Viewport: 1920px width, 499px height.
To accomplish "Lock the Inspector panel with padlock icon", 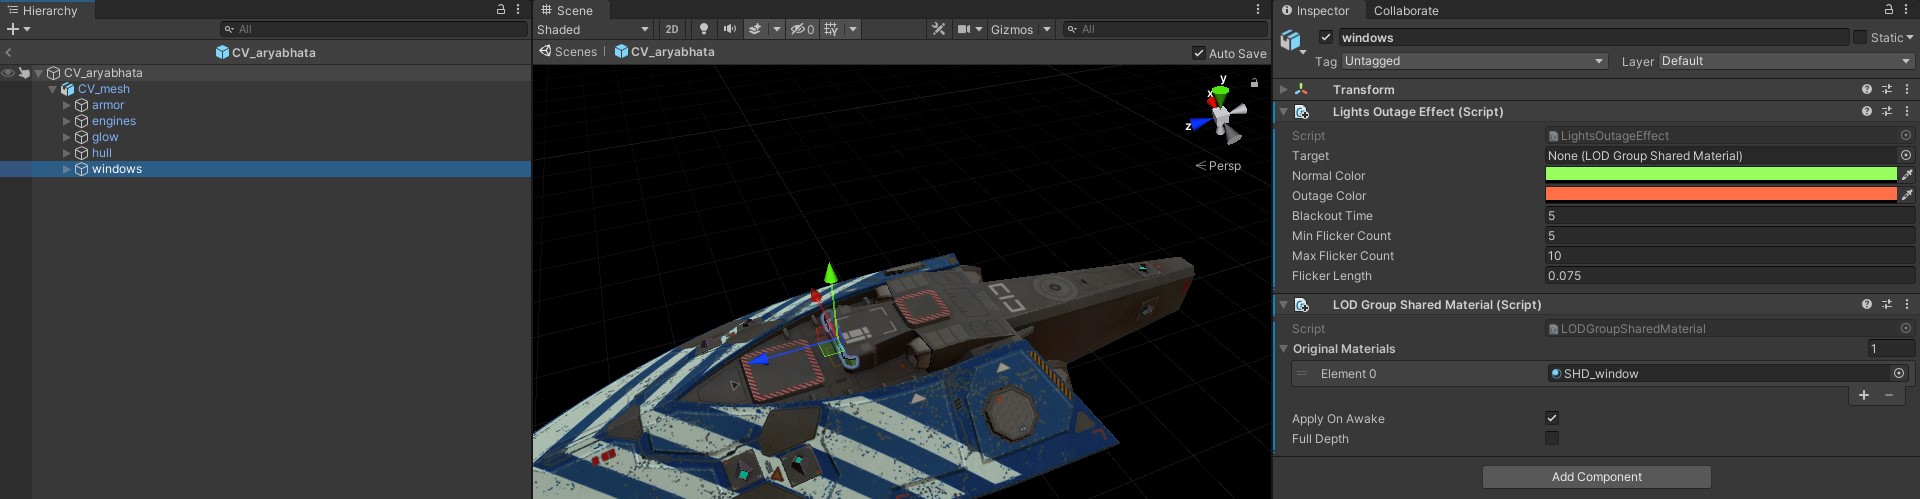I will (1888, 10).
